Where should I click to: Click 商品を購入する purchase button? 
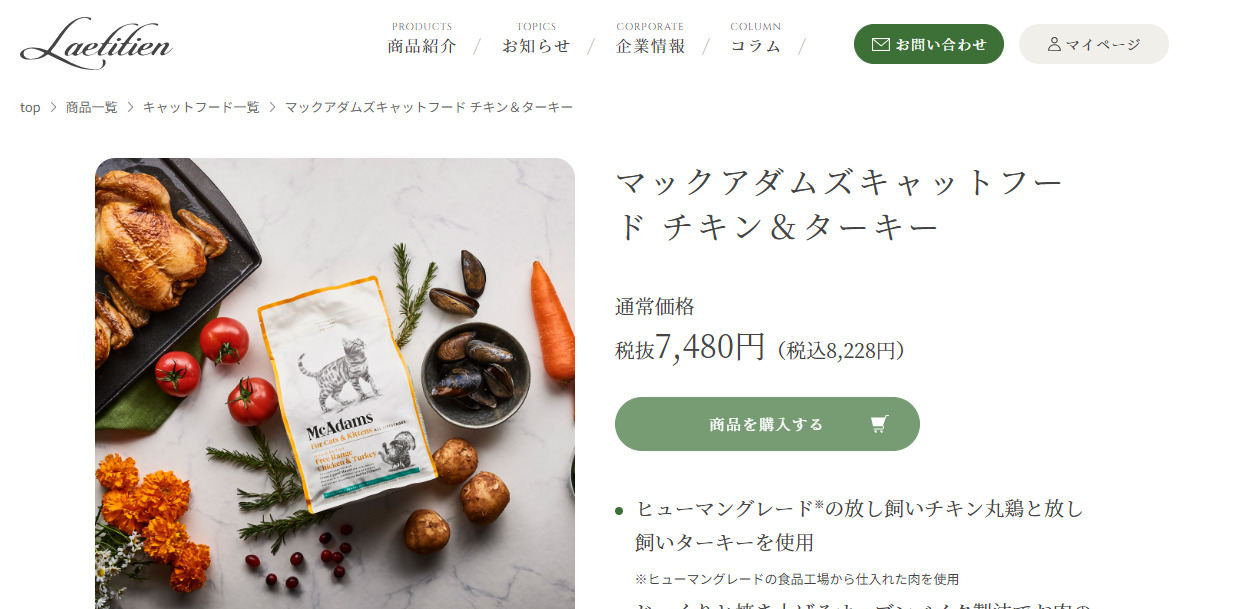(x=767, y=424)
